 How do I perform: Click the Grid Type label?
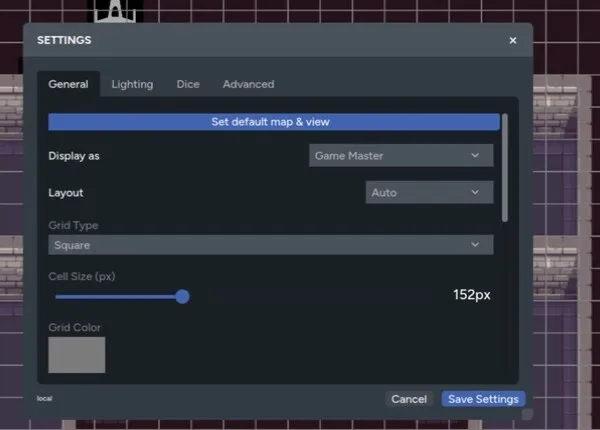point(73,225)
